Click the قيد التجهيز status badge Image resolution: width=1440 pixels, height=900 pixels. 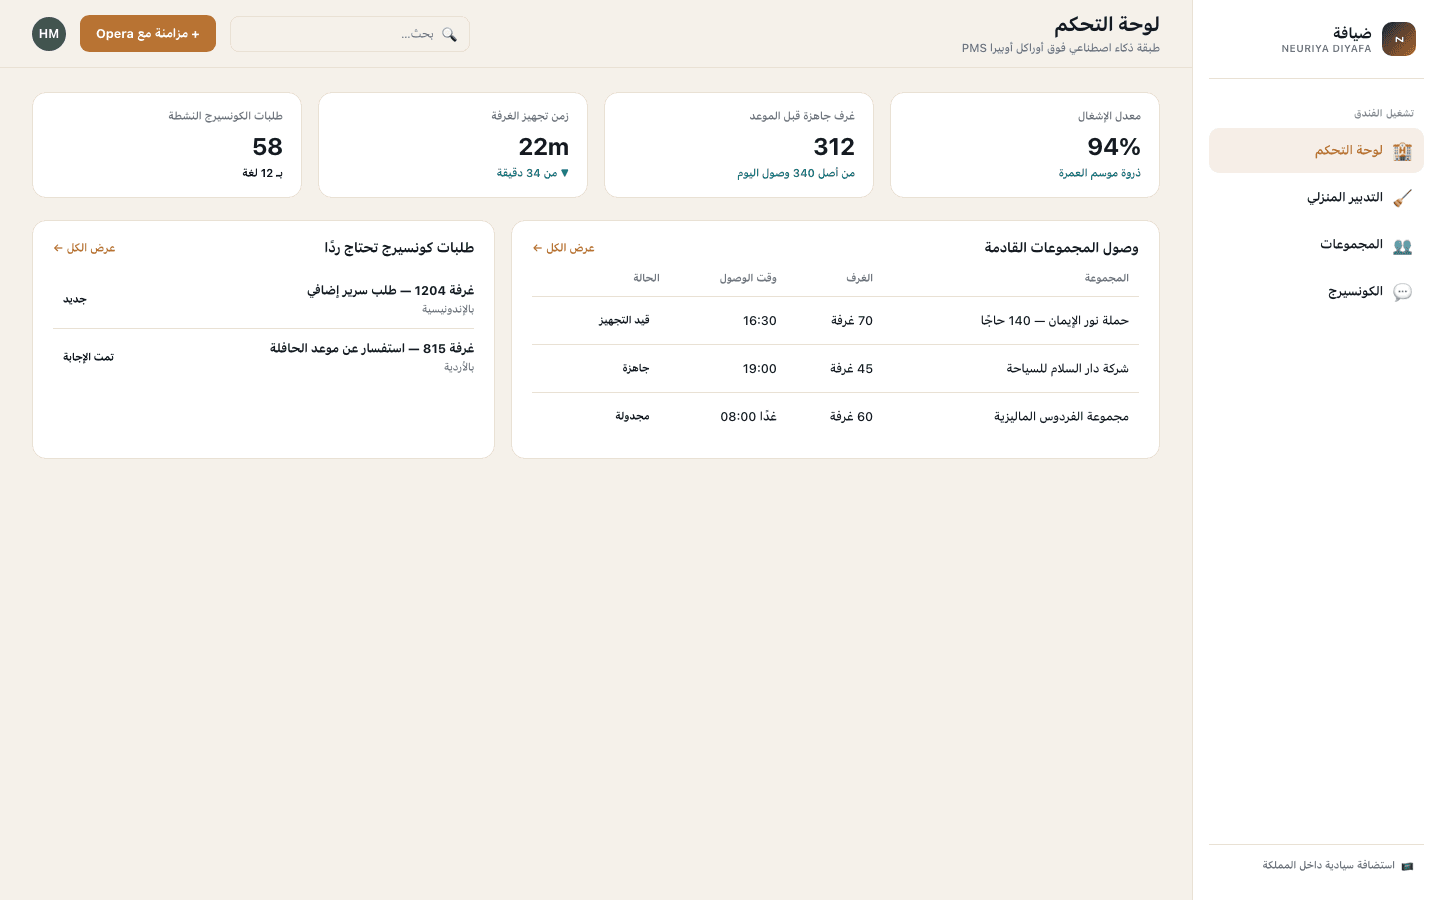click(624, 321)
